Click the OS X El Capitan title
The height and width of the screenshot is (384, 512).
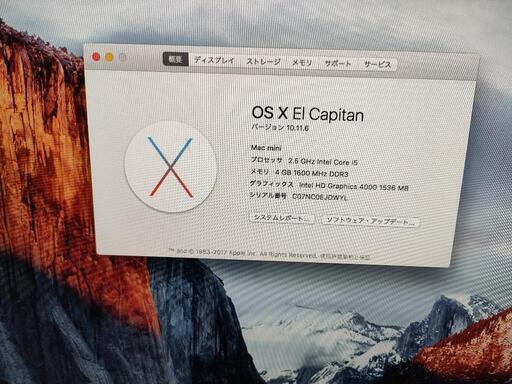pos(307,113)
